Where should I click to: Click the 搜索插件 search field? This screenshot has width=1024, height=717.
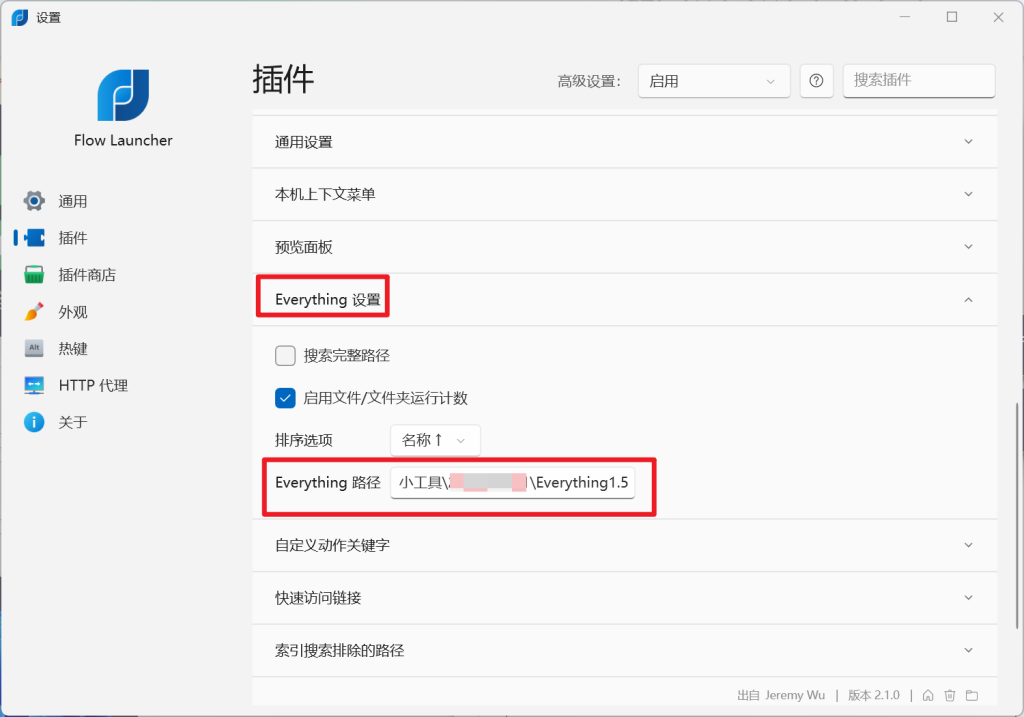click(919, 81)
